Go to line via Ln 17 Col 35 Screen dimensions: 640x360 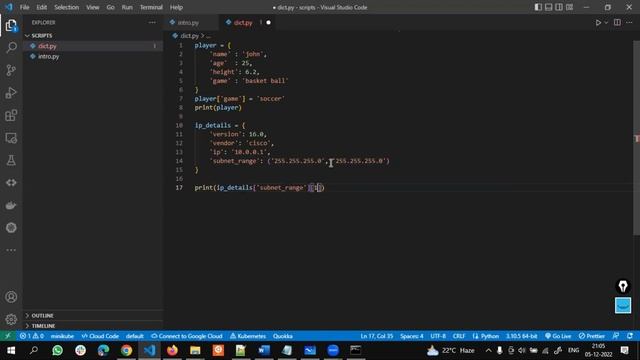pyautogui.click(x=377, y=336)
